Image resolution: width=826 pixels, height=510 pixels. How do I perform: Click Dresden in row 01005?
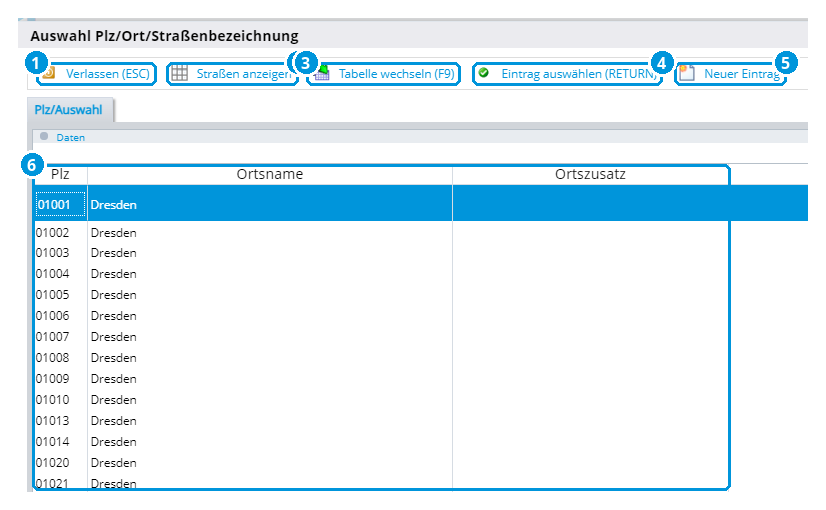114,295
